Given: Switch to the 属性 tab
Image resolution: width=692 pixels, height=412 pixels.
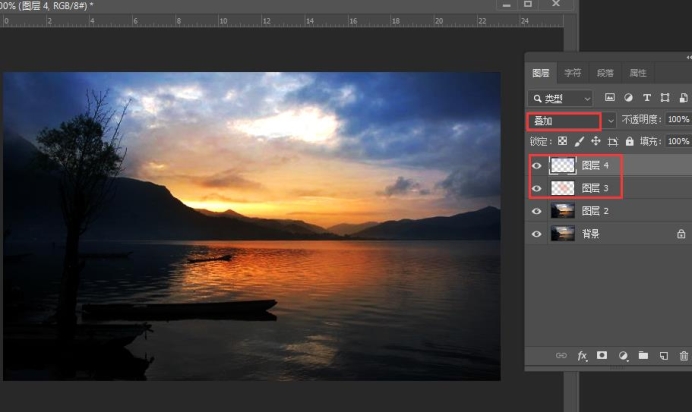Looking at the screenshot, I should point(637,73).
